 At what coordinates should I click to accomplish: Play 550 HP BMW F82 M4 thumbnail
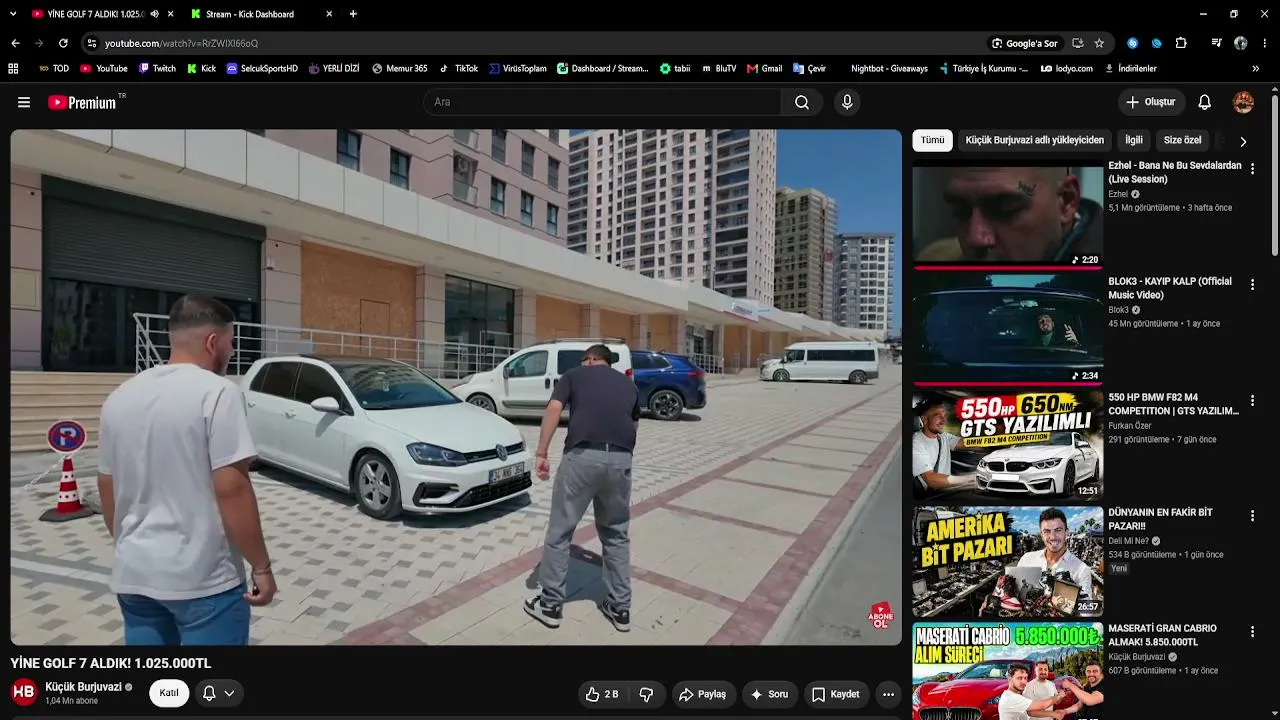point(1007,445)
